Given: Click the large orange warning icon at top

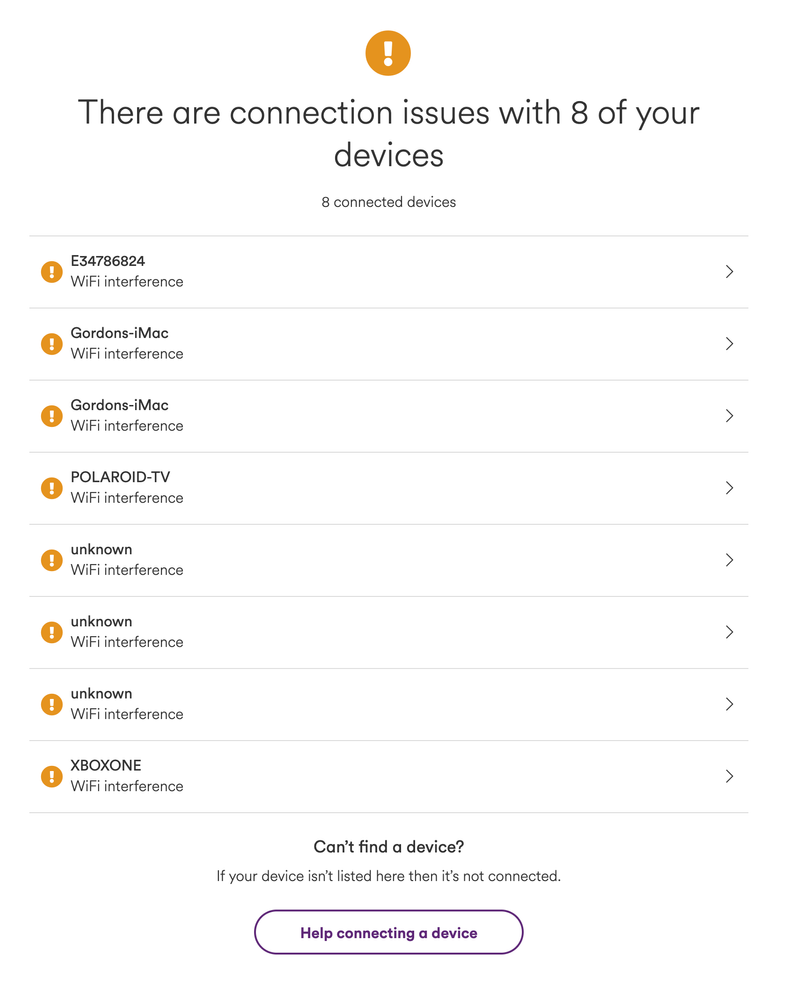Looking at the screenshot, I should coord(388,53).
